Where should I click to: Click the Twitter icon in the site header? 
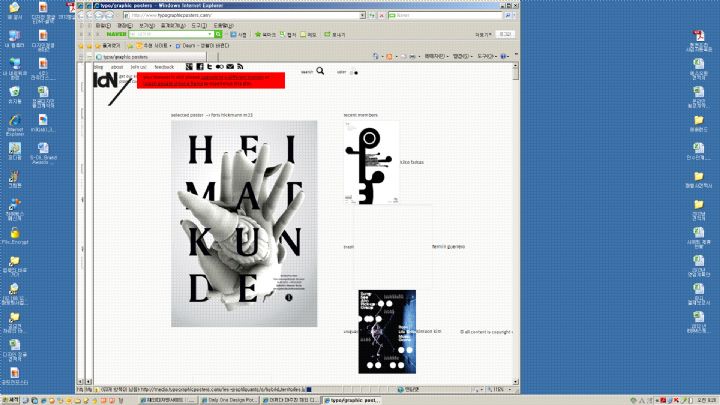pyautogui.click(x=209, y=67)
